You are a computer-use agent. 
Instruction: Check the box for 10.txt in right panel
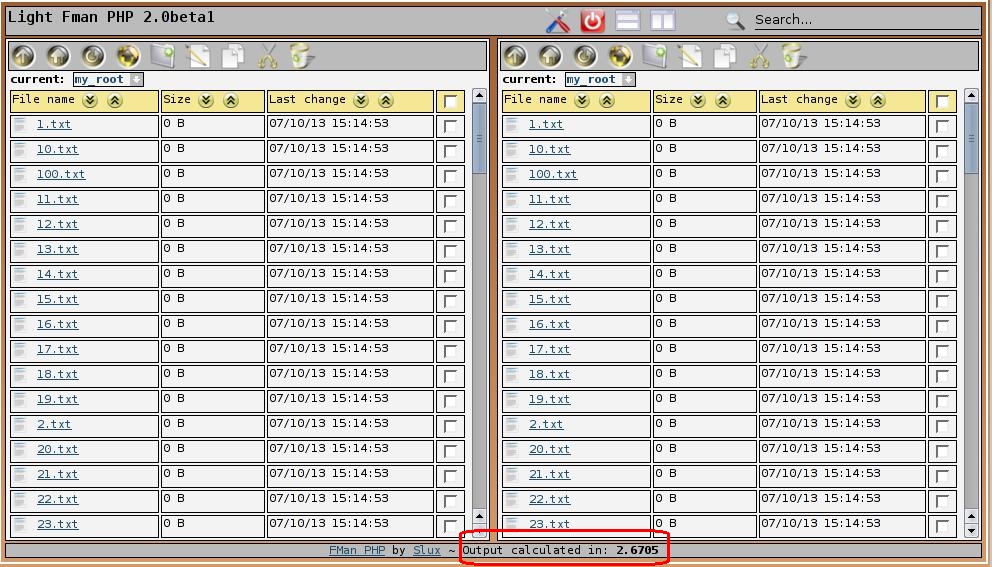942,152
